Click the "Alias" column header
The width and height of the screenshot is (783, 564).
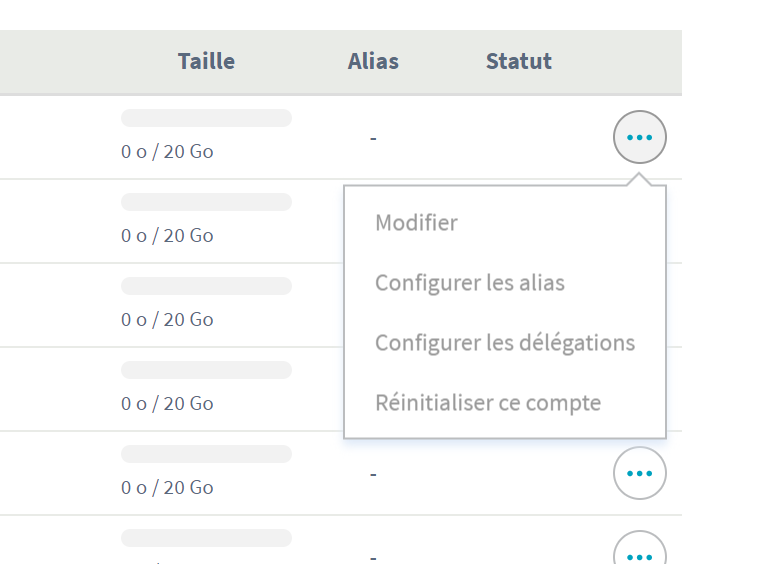click(373, 61)
